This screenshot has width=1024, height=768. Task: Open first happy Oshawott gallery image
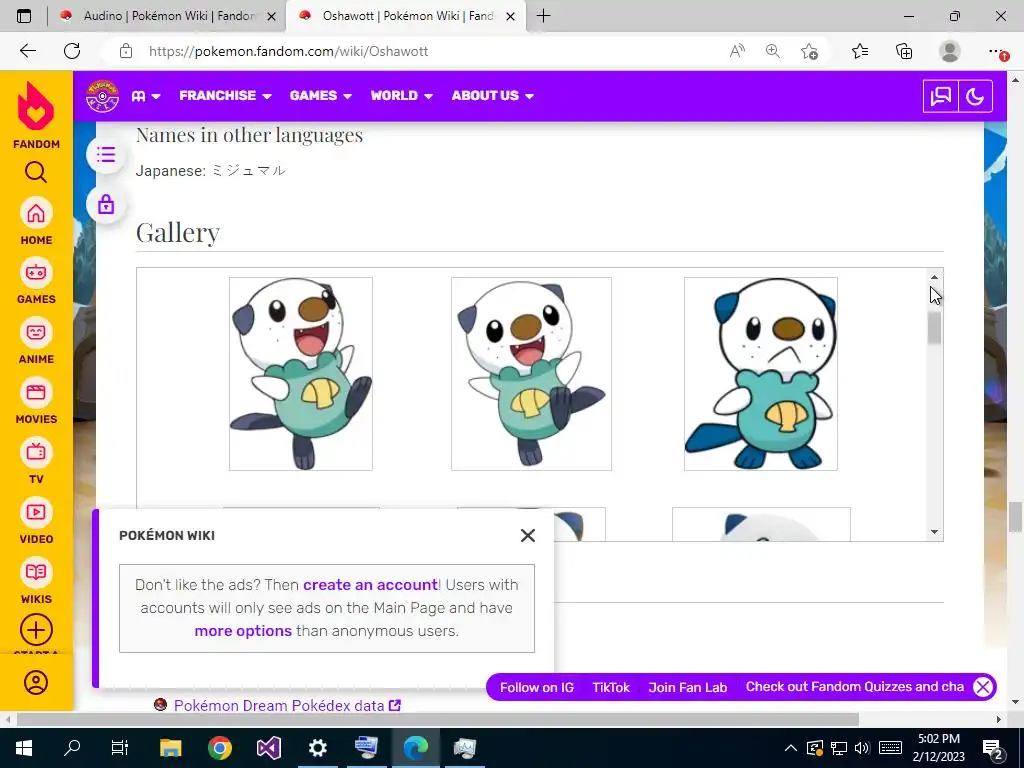click(x=301, y=374)
